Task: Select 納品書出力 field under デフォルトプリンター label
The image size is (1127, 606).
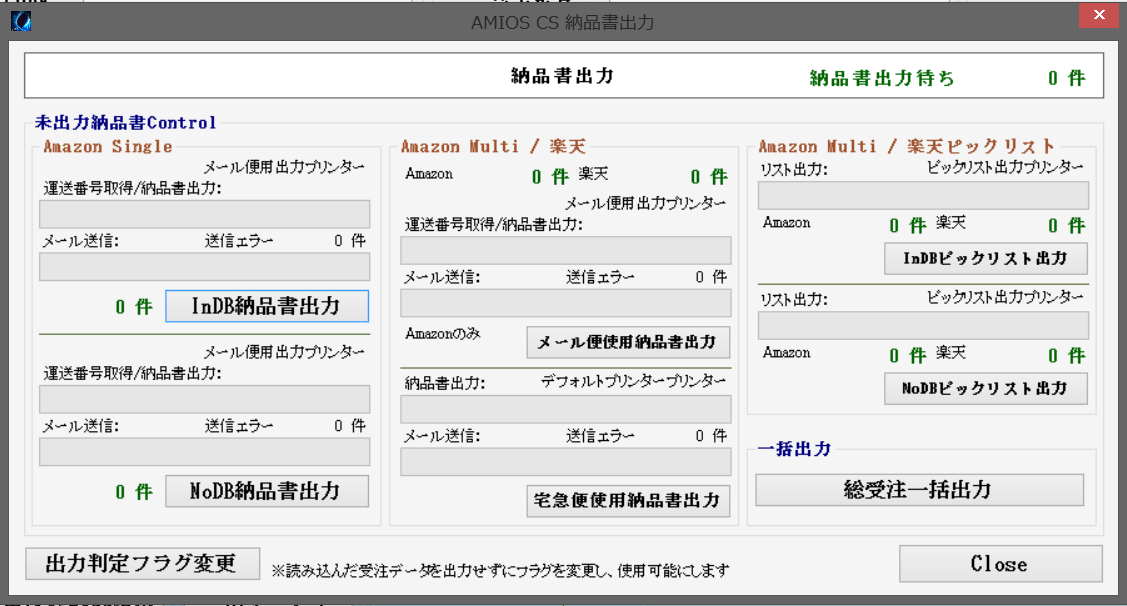Action: [x=565, y=409]
